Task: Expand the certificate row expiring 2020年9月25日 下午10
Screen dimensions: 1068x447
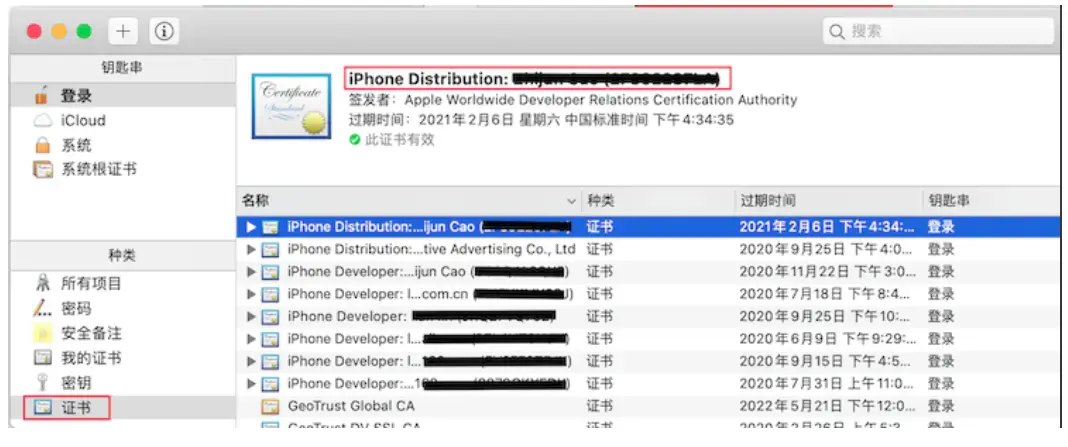Action: tap(251, 317)
